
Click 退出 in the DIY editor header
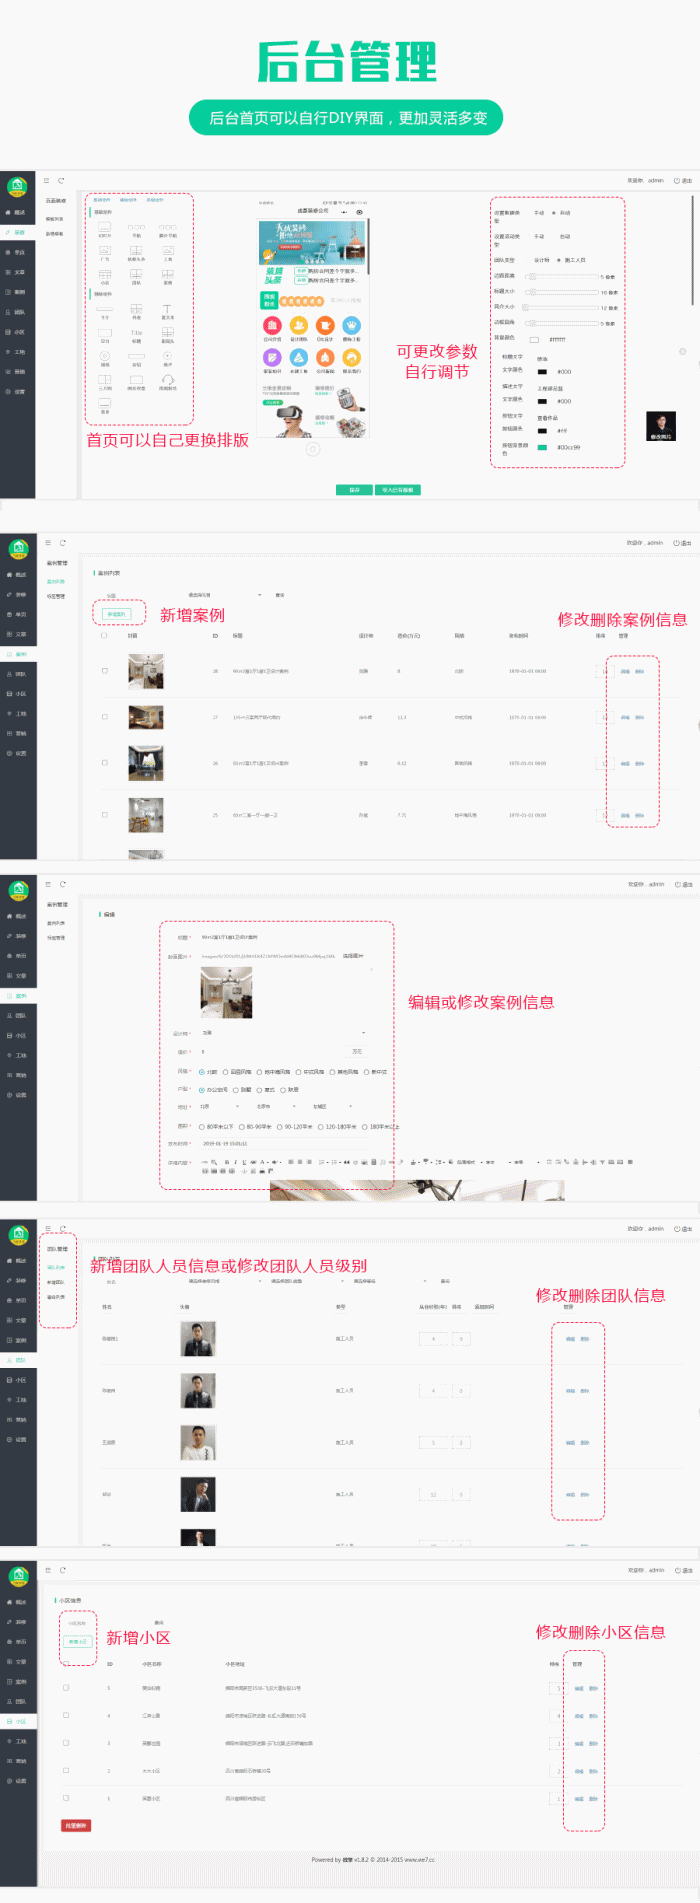(684, 181)
